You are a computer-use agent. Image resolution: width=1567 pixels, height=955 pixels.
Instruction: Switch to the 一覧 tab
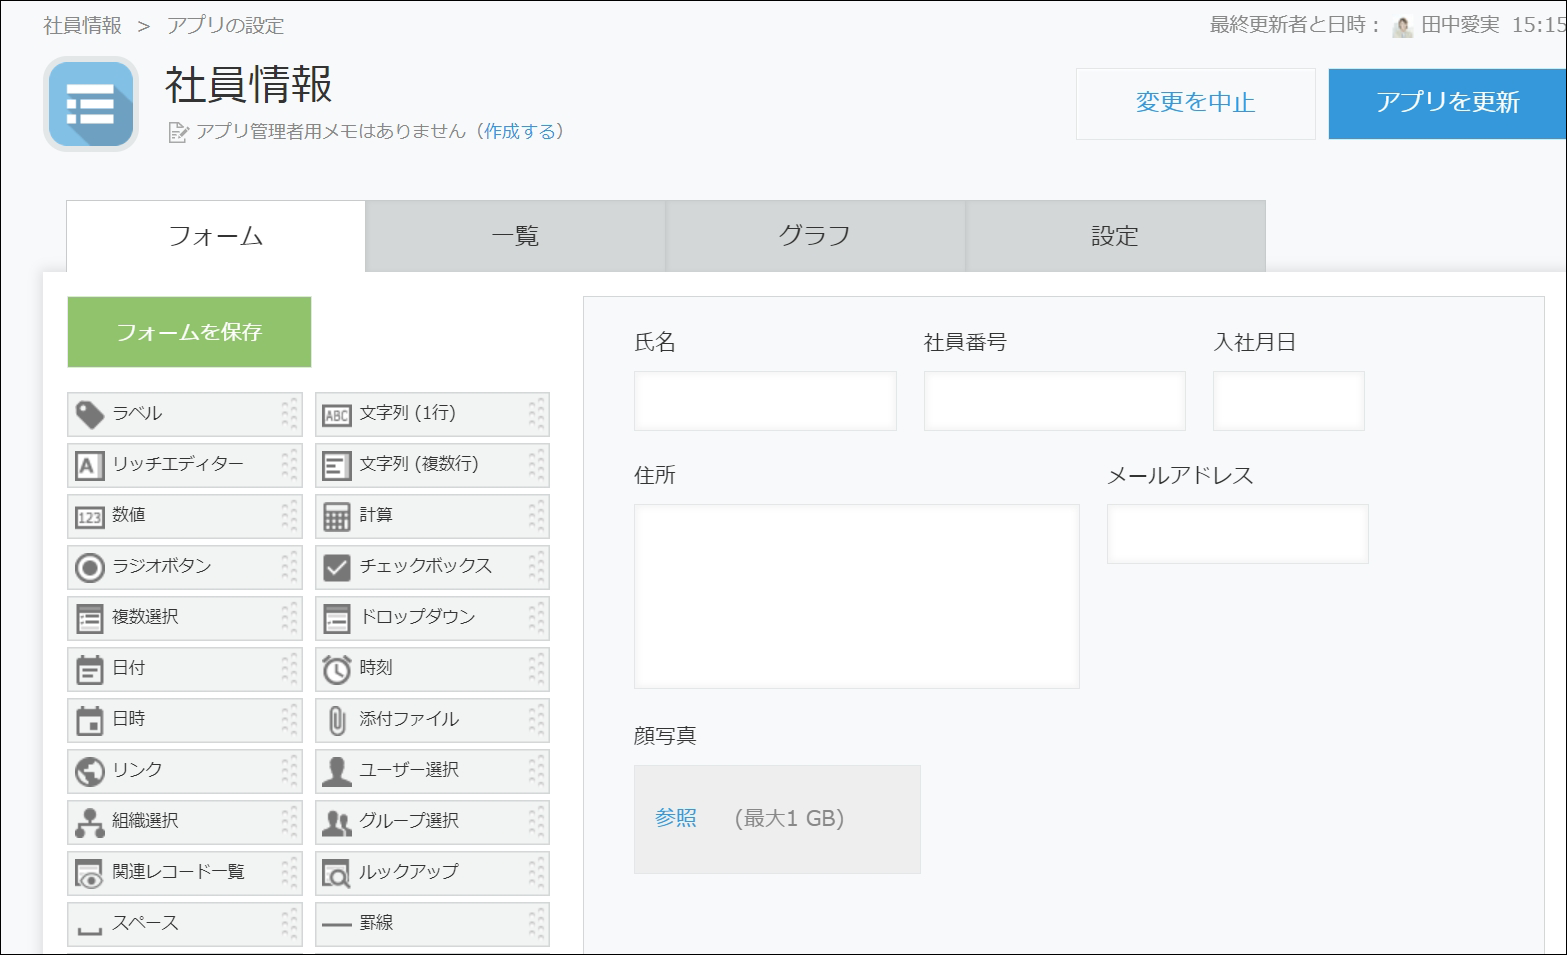515,235
